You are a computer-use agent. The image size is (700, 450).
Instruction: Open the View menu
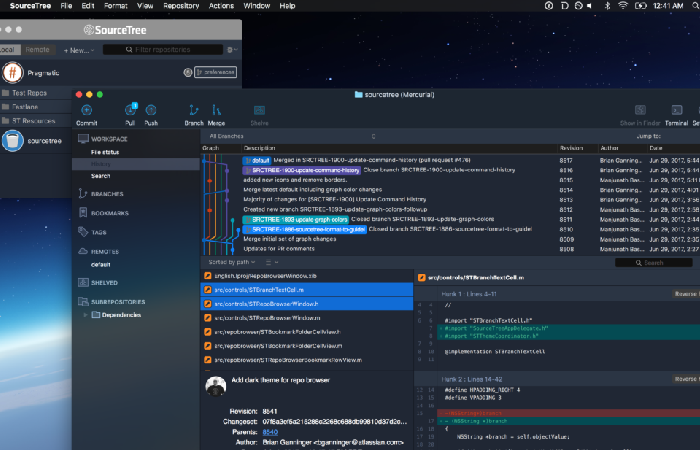click(x=145, y=6)
